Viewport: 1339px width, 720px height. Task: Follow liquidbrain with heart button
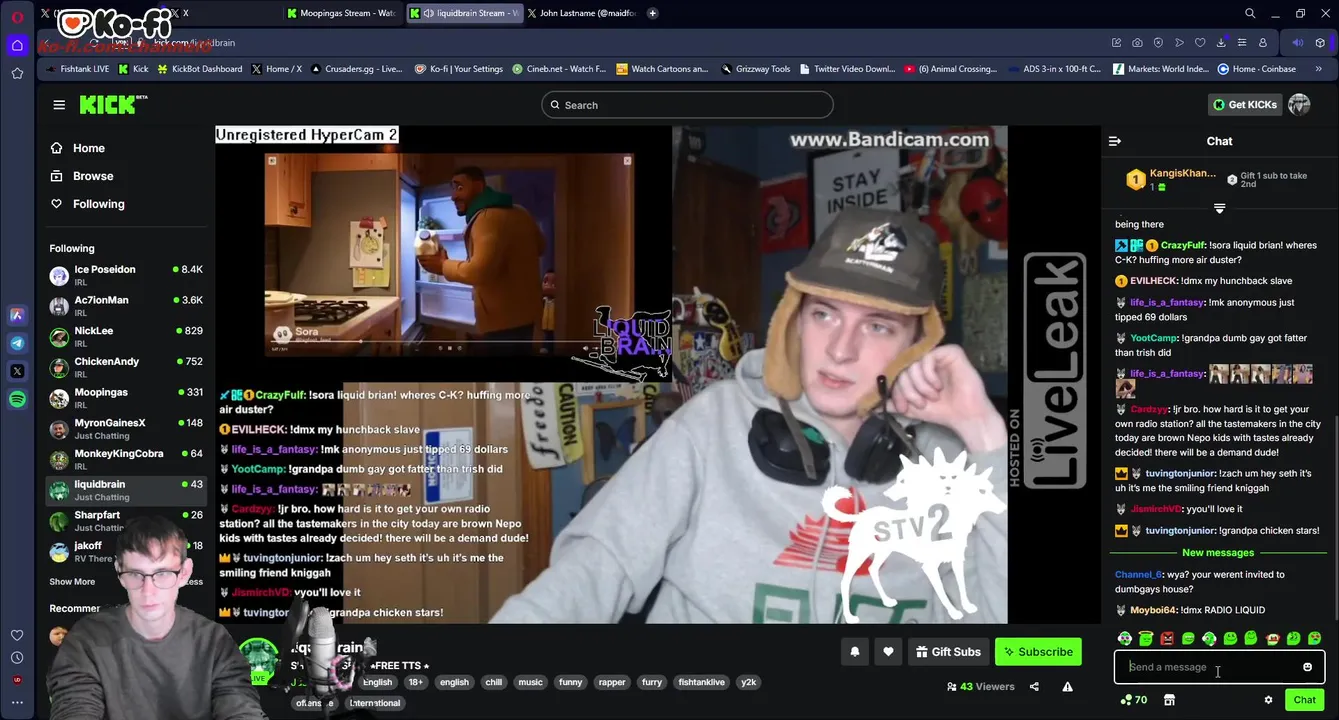click(888, 652)
